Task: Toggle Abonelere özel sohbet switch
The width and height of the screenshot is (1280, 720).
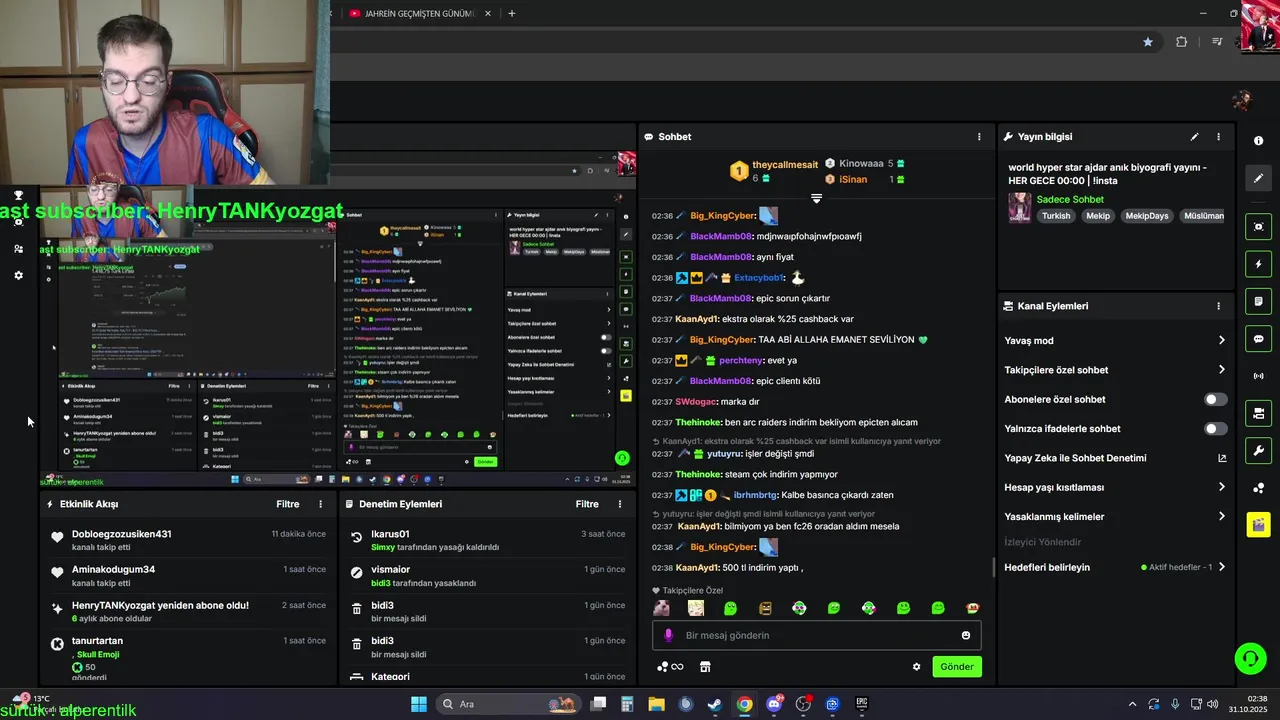Action: 1215,399
